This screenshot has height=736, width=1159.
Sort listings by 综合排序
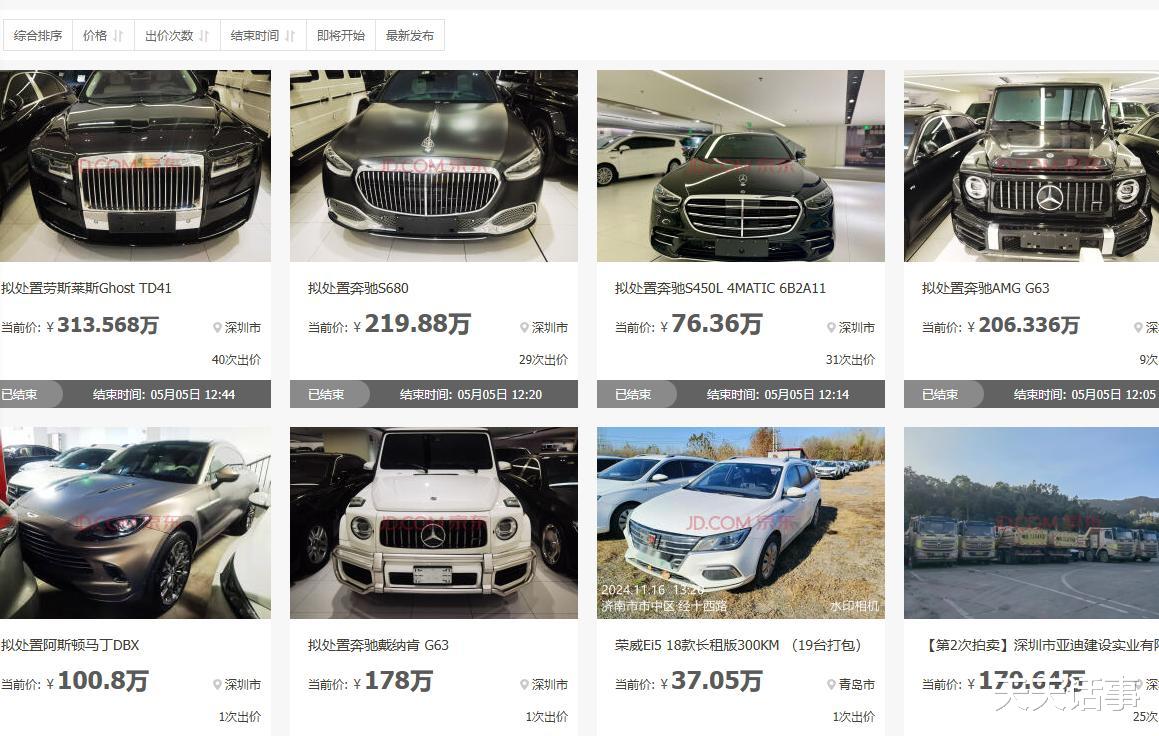click(38, 35)
